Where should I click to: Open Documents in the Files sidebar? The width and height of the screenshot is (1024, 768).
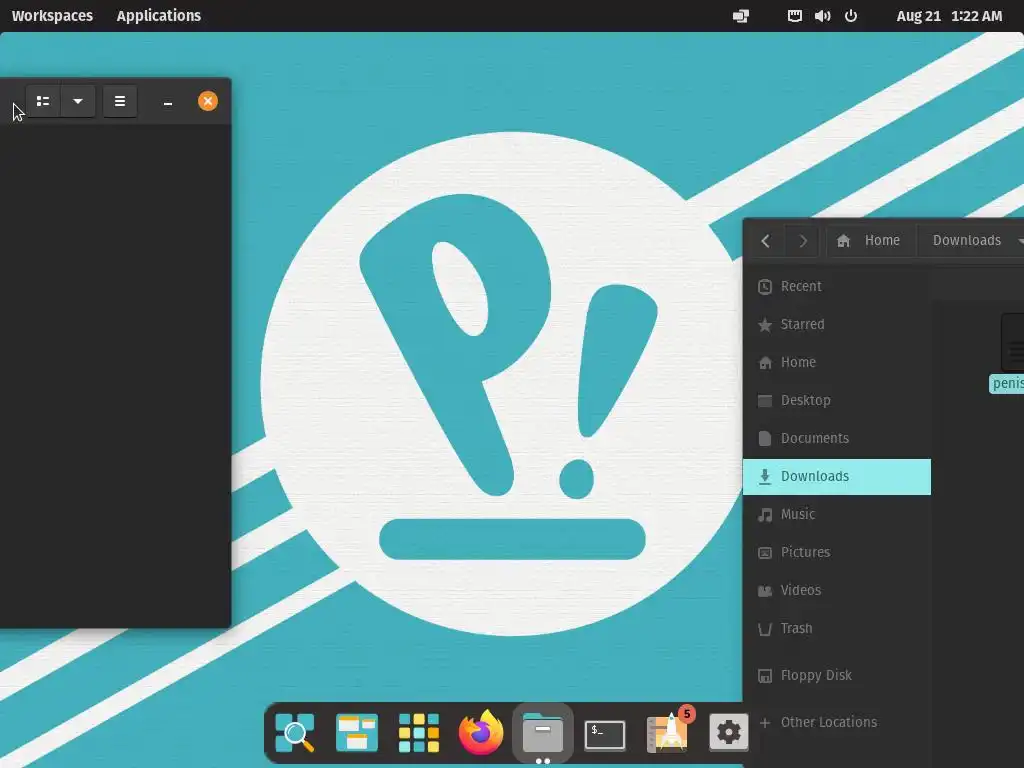(x=837, y=438)
